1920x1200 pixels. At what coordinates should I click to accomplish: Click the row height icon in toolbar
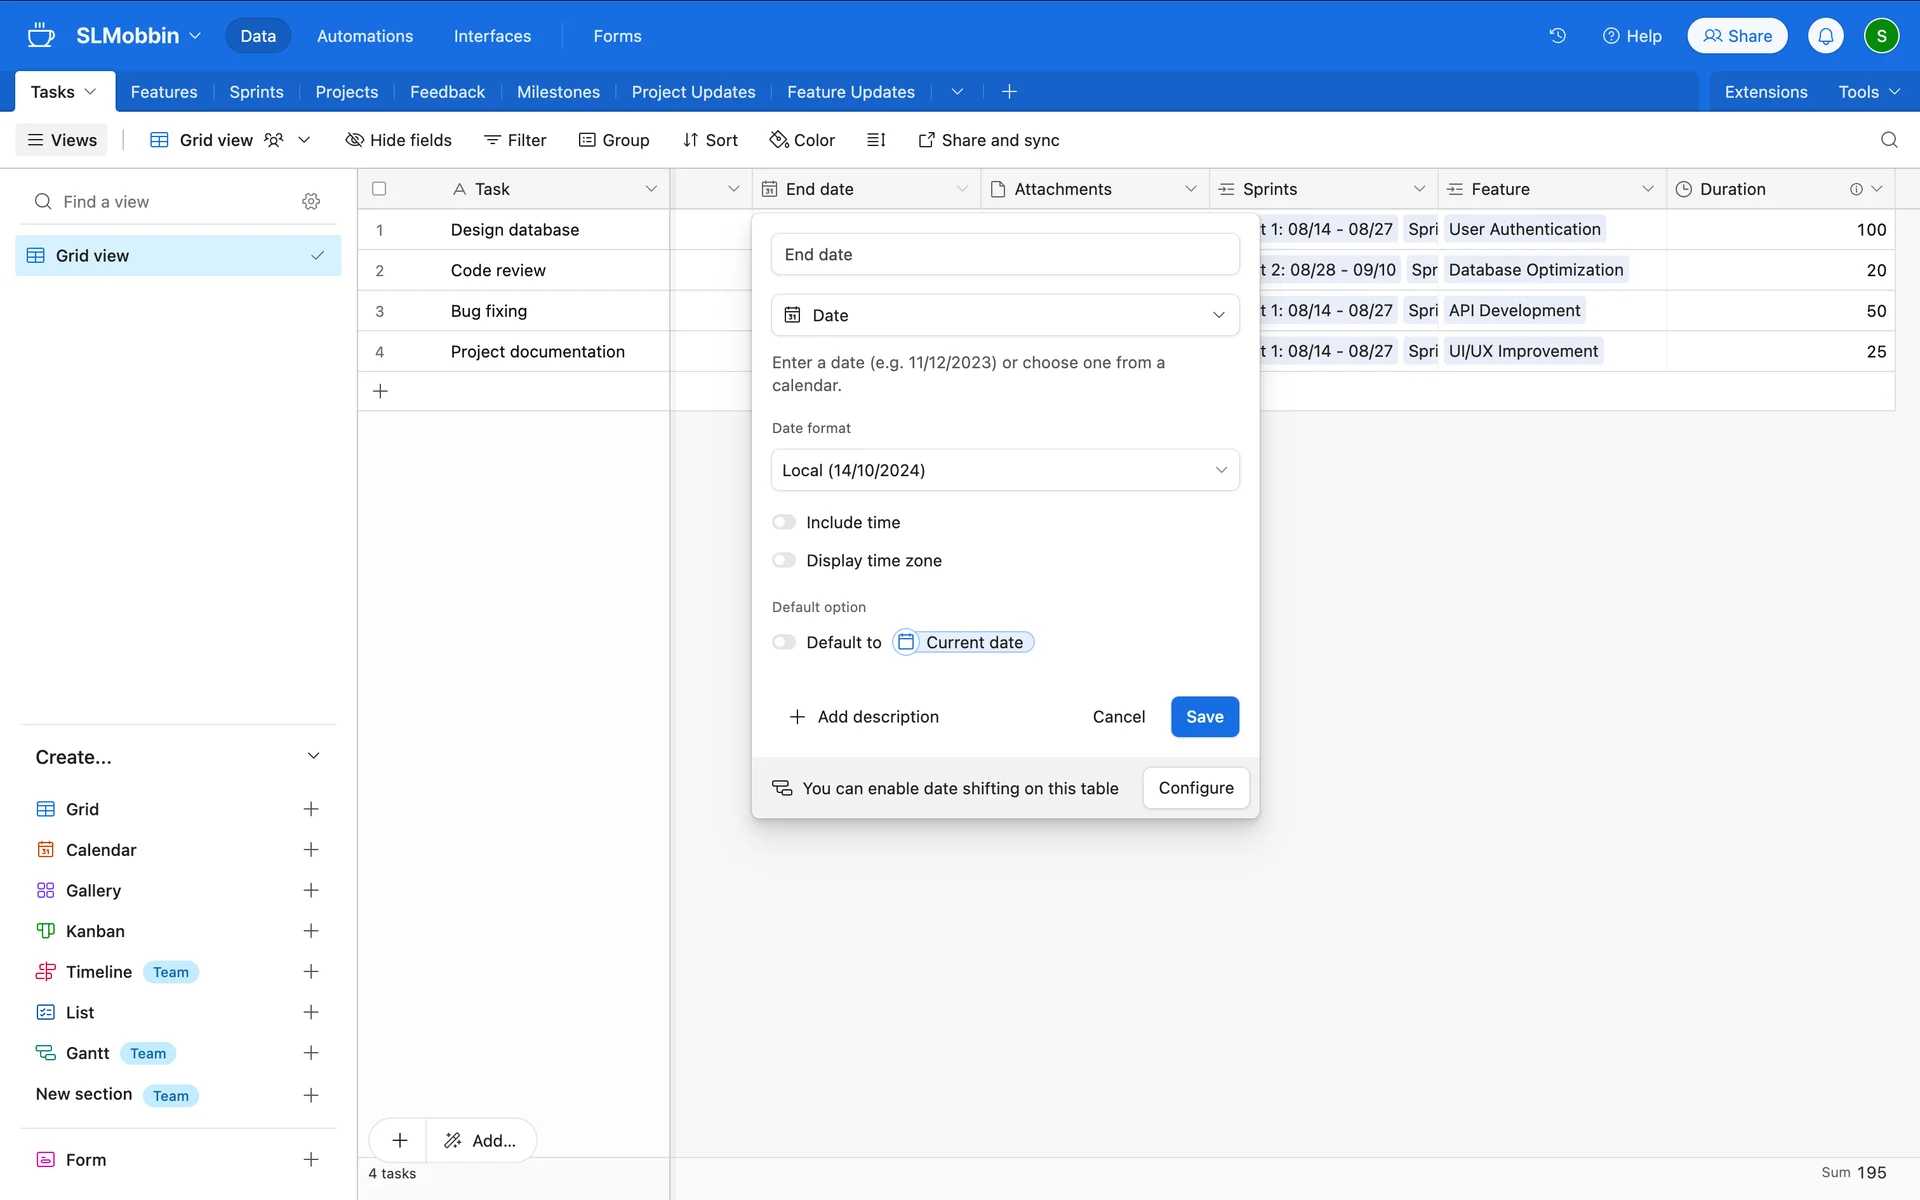point(876,140)
